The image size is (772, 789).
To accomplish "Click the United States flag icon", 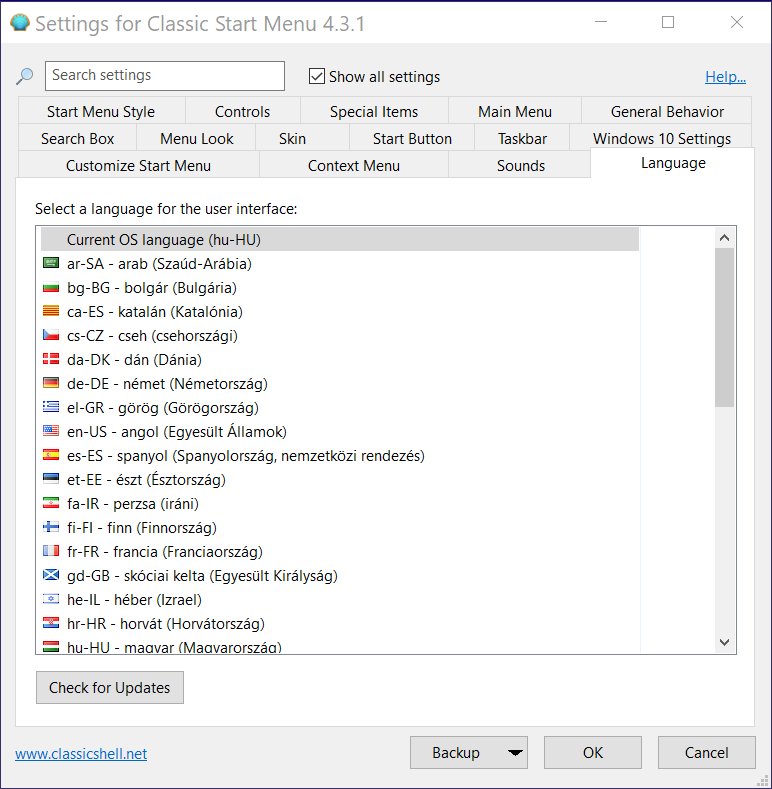I will tap(51, 431).
